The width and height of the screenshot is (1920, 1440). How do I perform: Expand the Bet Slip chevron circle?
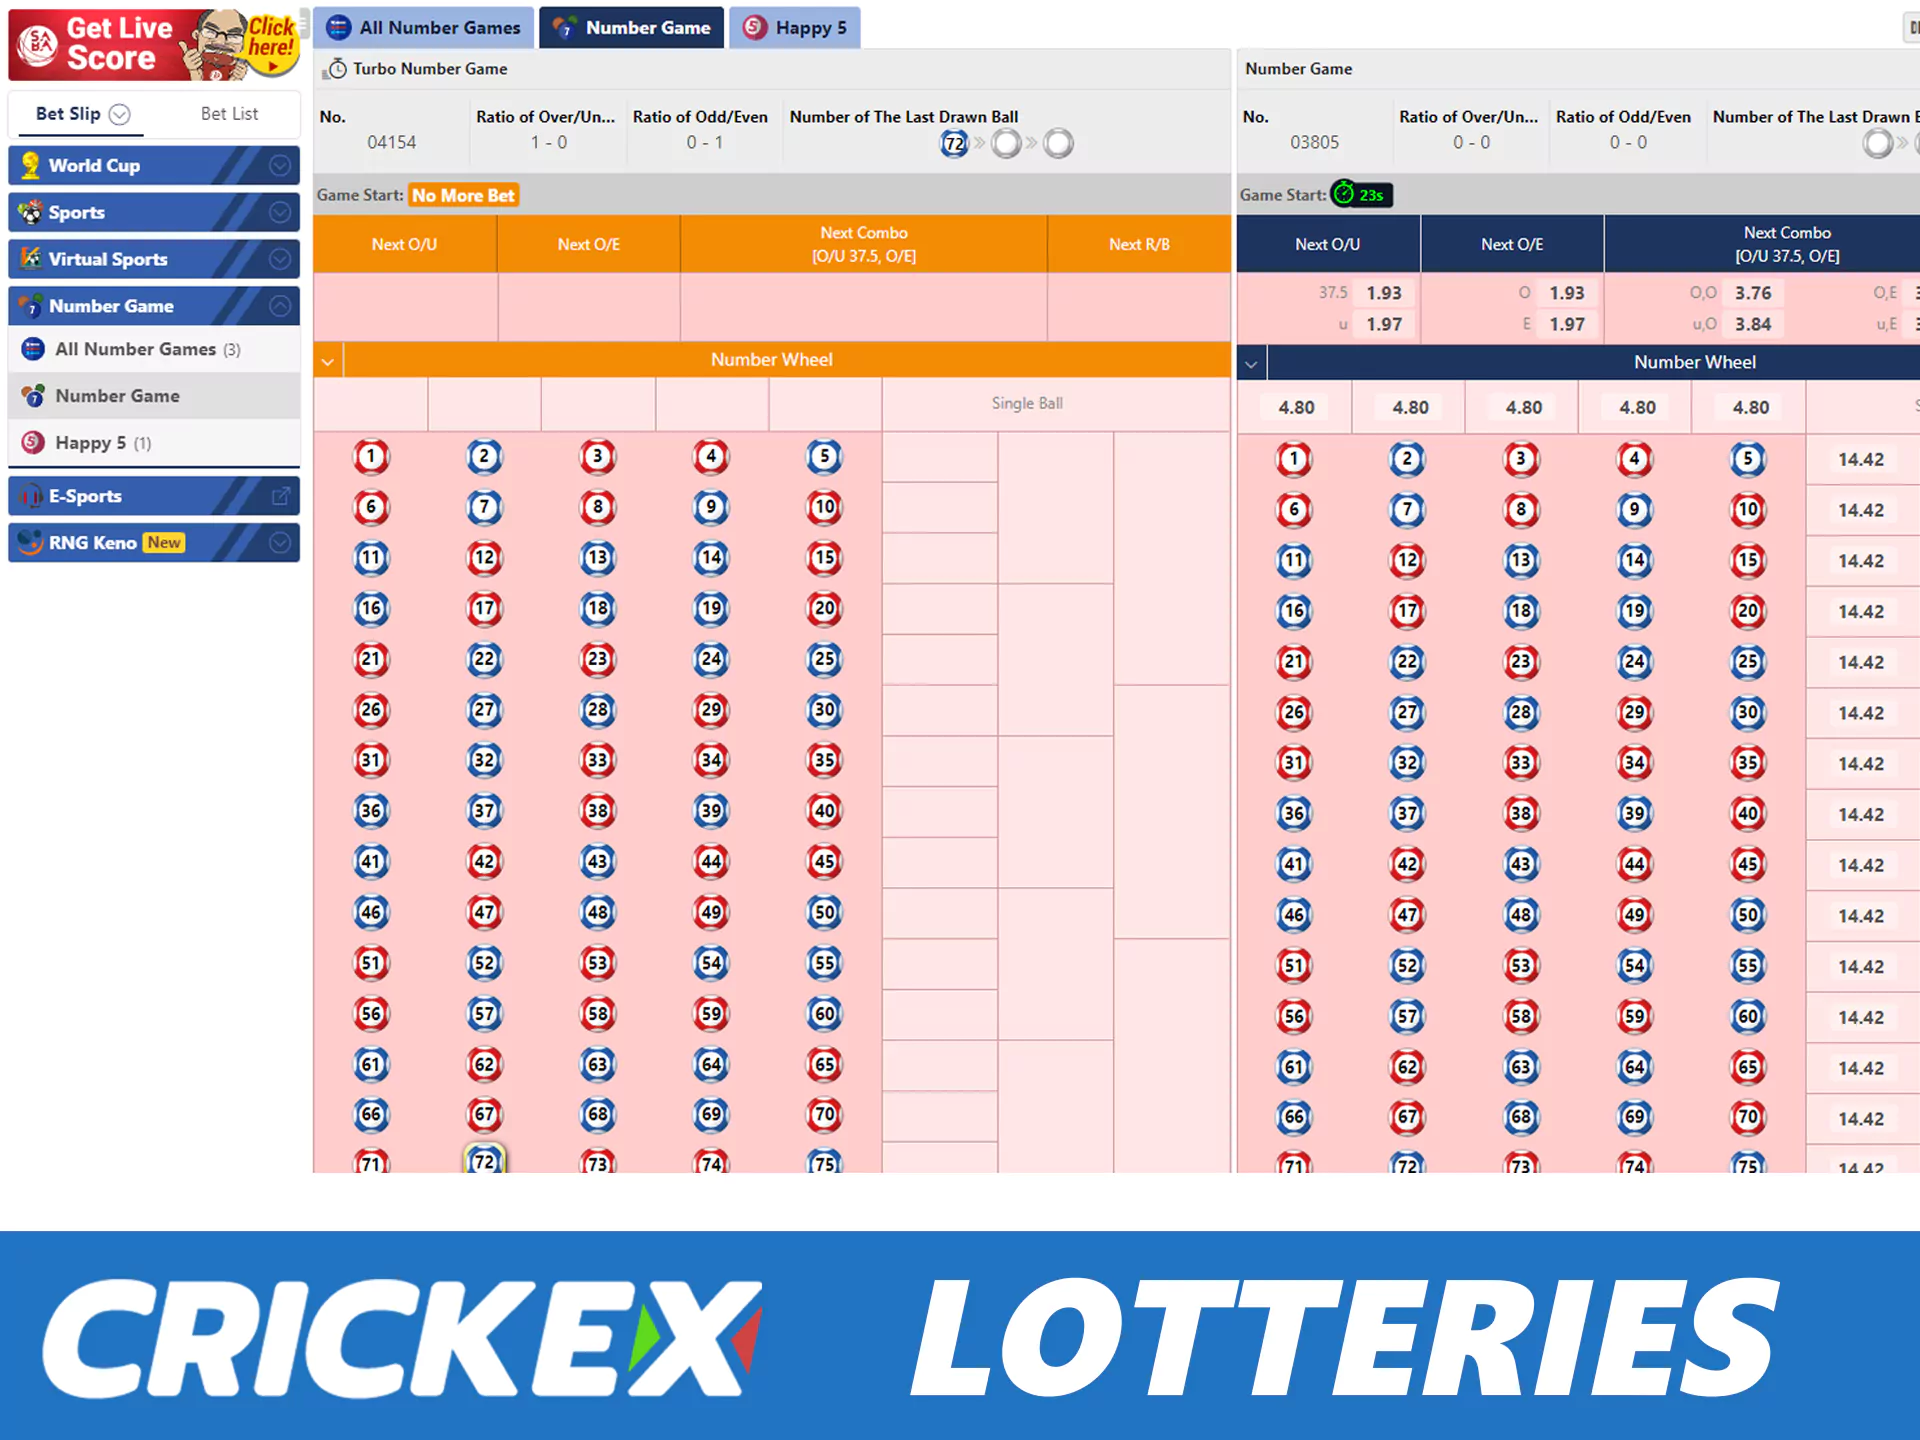point(120,114)
